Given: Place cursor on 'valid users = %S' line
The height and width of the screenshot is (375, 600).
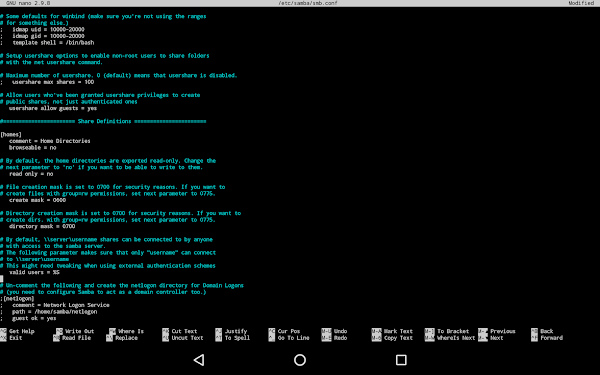Looking at the screenshot, I should point(34,272).
